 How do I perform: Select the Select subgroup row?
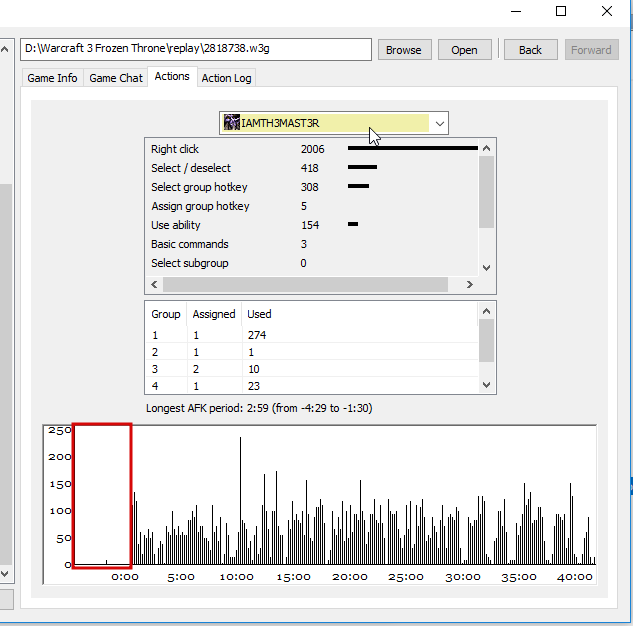tap(311, 263)
